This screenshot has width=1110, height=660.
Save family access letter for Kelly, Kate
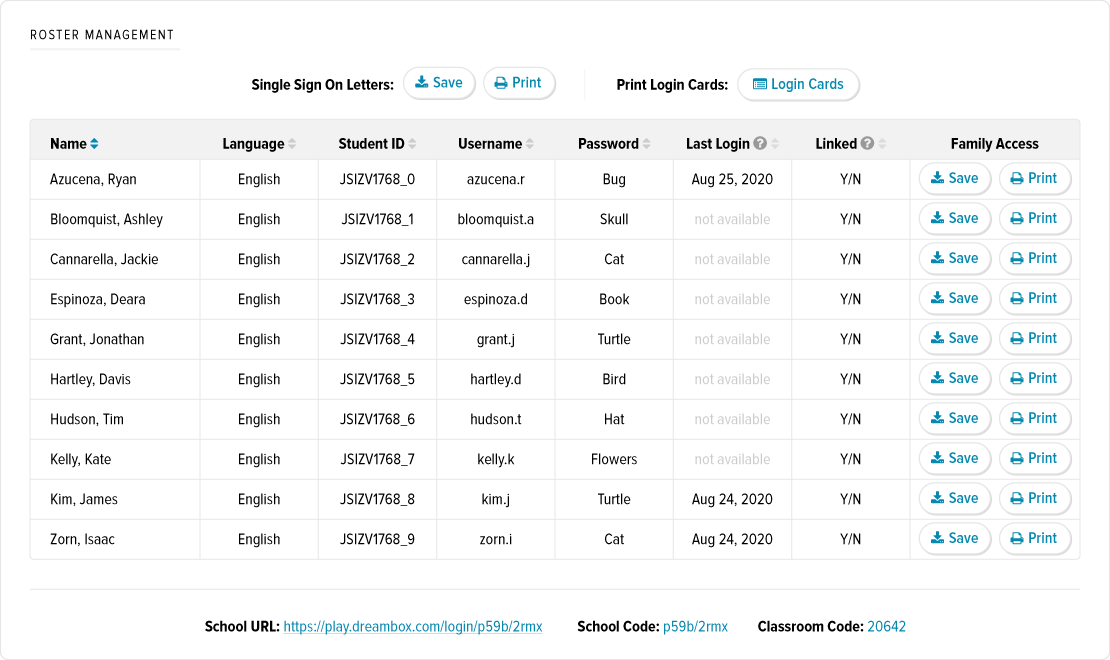pyautogui.click(x=954, y=458)
